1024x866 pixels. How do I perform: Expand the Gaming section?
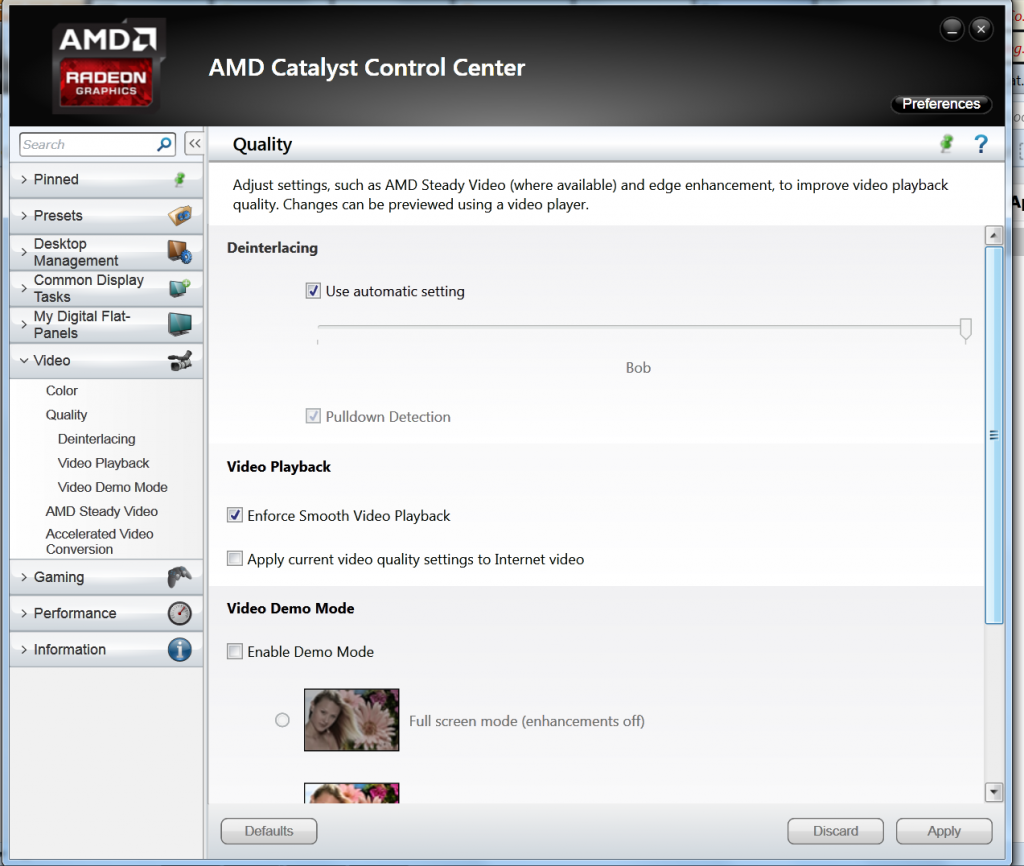[24, 577]
